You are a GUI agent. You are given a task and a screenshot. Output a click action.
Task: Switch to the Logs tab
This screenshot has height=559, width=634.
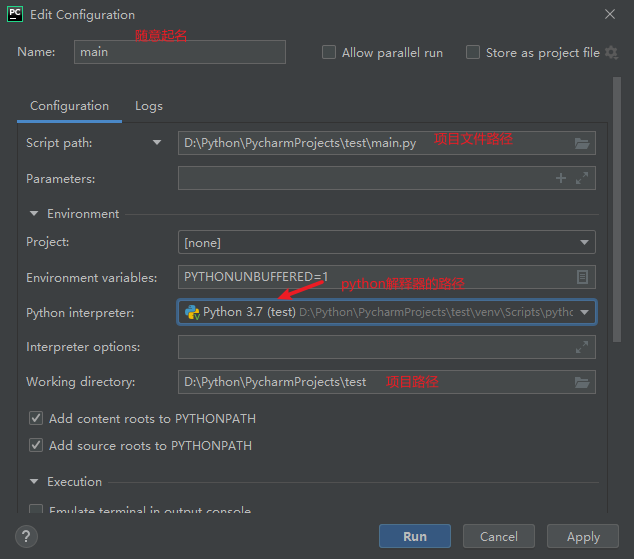(x=149, y=106)
